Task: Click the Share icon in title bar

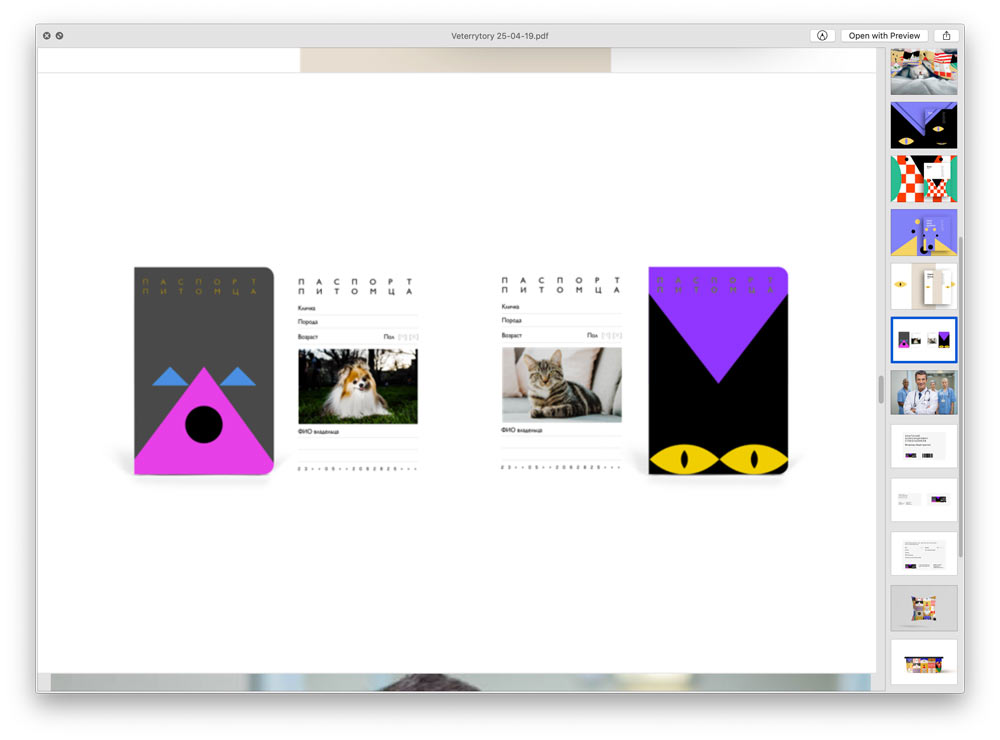Action: tap(946, 36)
